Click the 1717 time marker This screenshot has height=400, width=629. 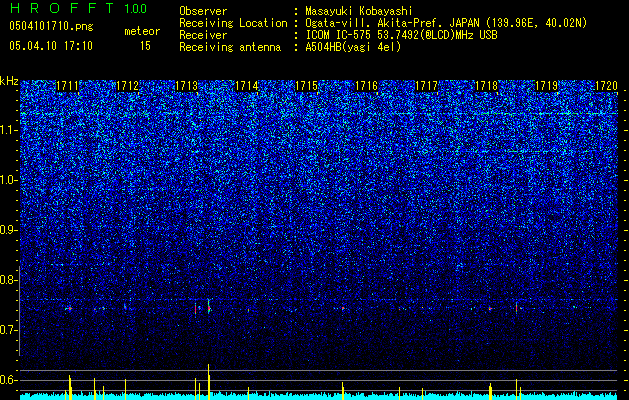point(426,86)
